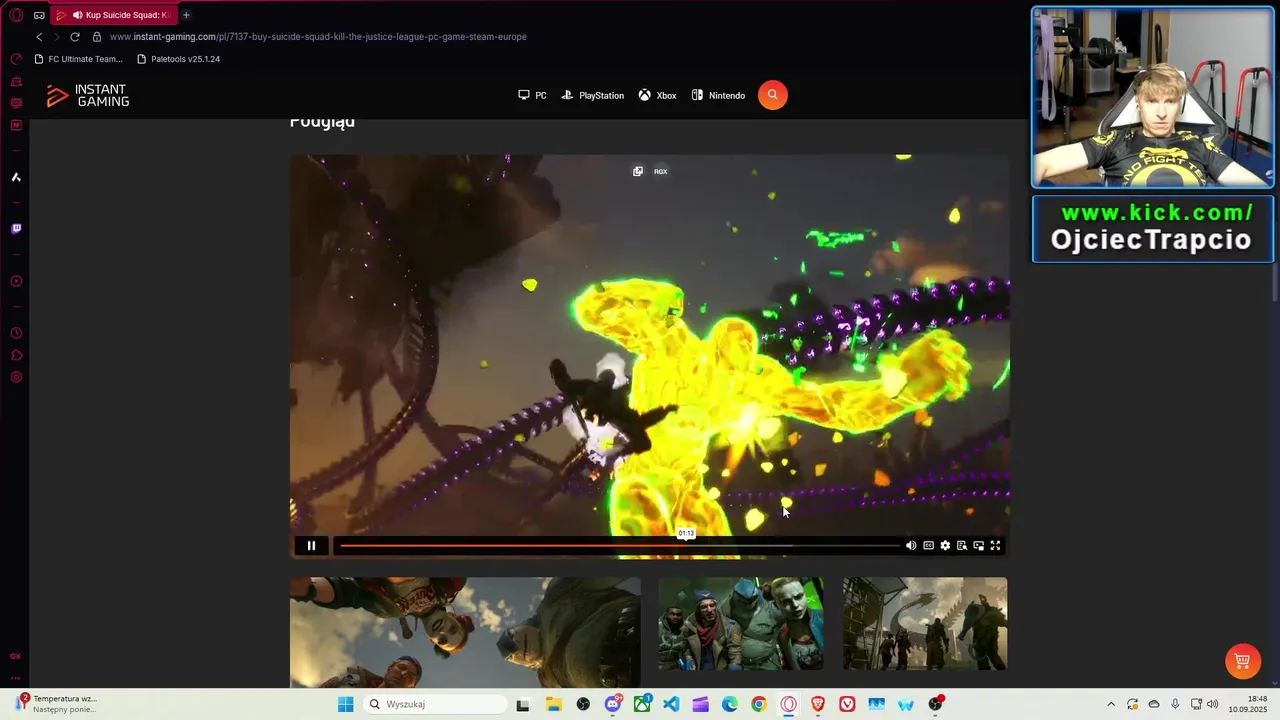Open the PlayStation games menu

click(x=592, y=95)
